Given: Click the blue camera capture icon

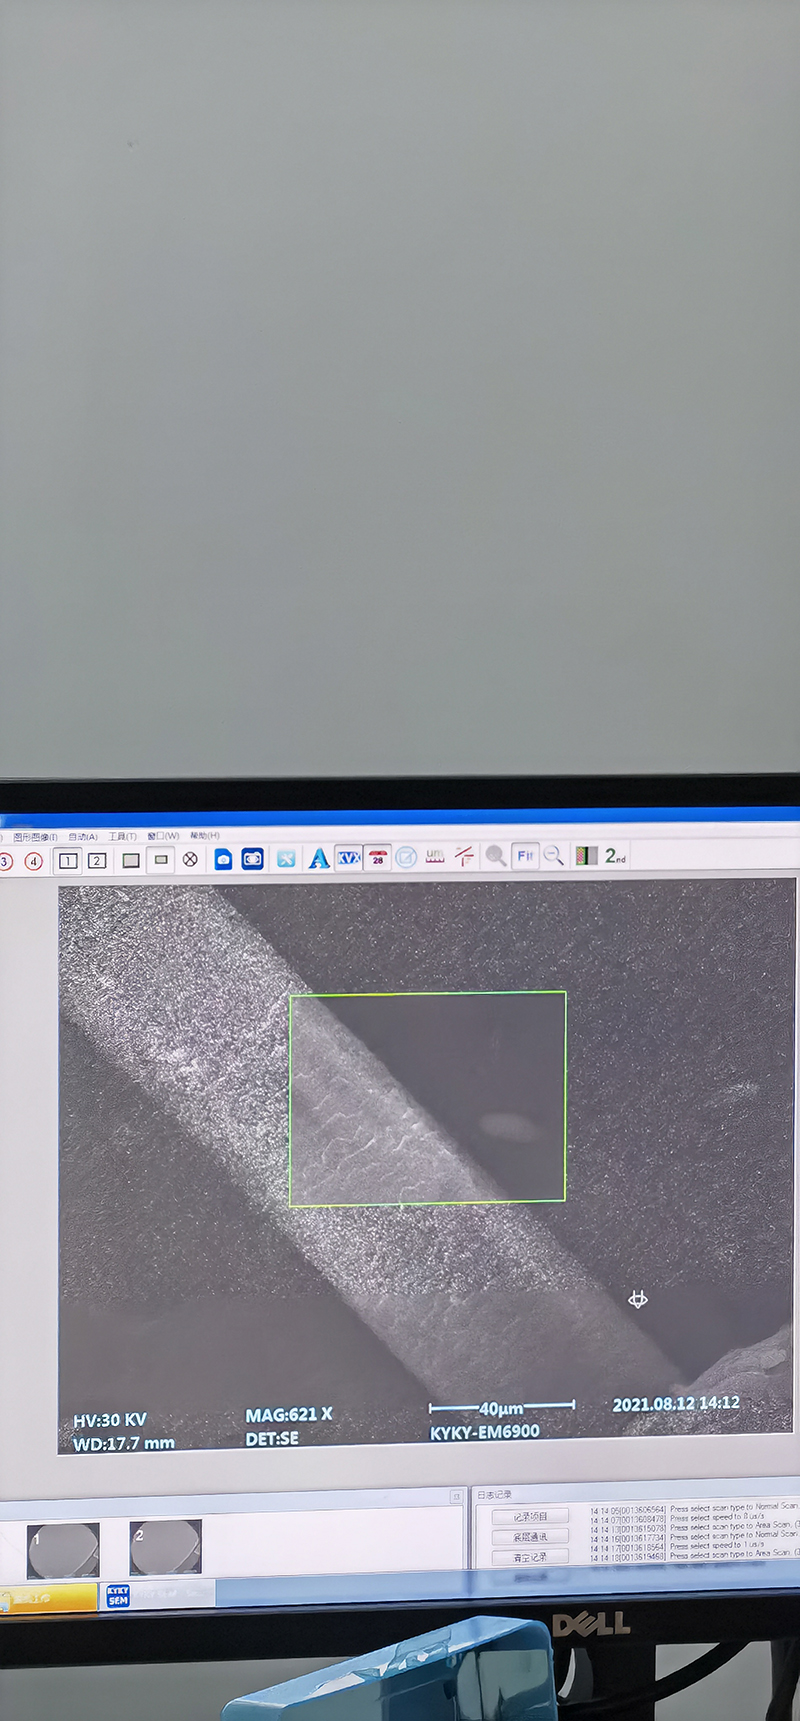Looking at the screenshot, I should (223, 859).
